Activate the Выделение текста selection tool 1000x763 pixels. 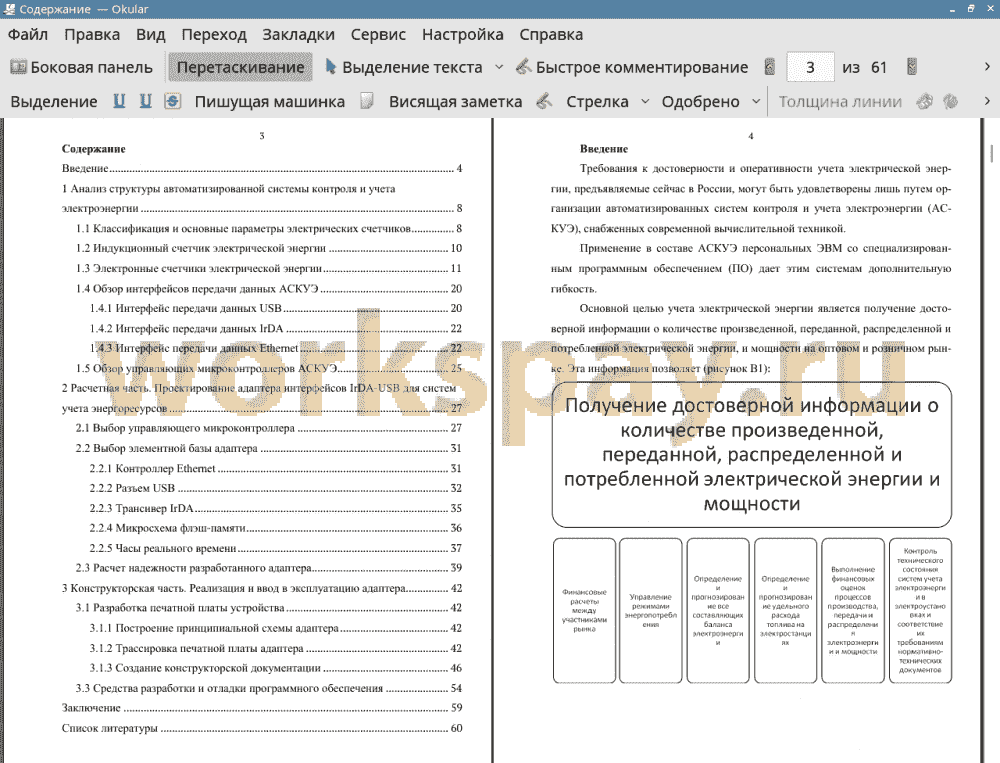coord(404,67)
